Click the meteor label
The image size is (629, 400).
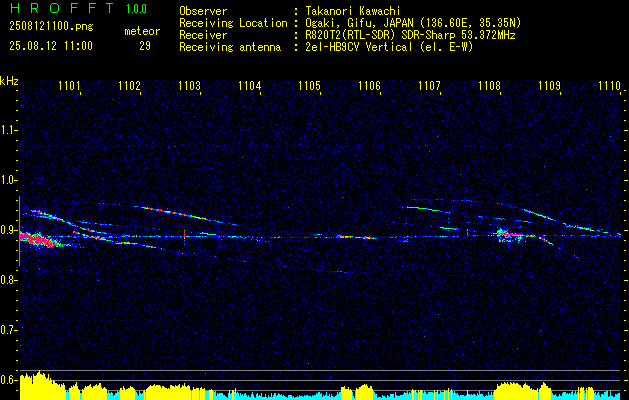pos(142,31)
